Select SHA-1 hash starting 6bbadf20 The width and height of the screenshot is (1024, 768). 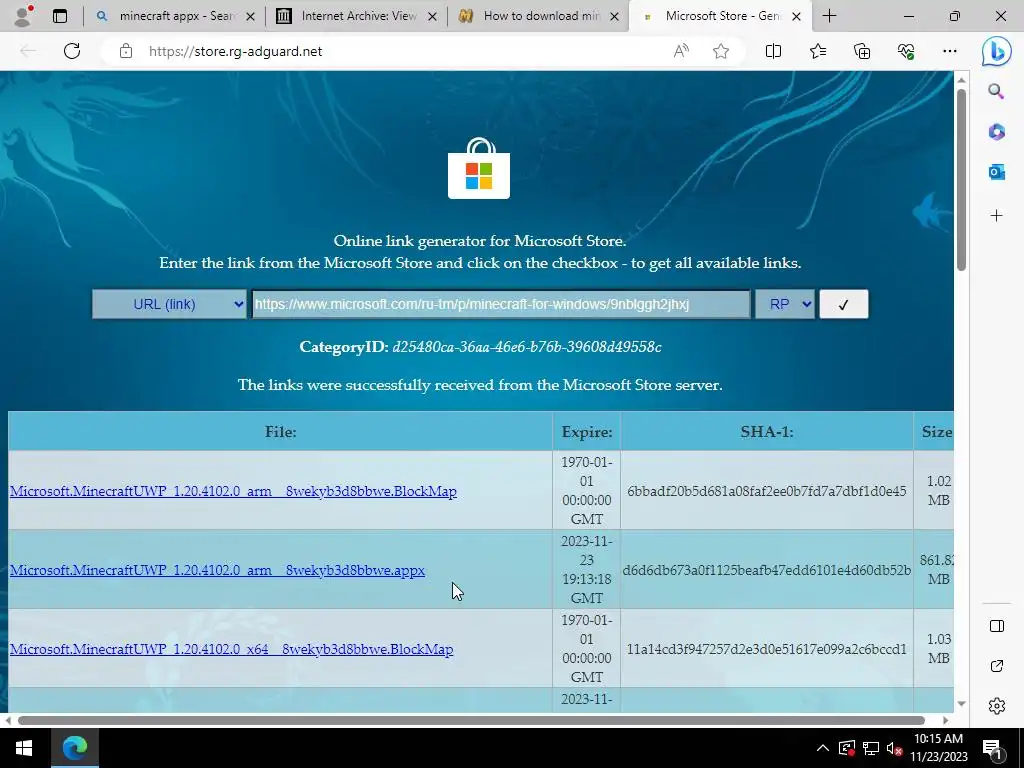pyautogui.click(x=767, y=491)
